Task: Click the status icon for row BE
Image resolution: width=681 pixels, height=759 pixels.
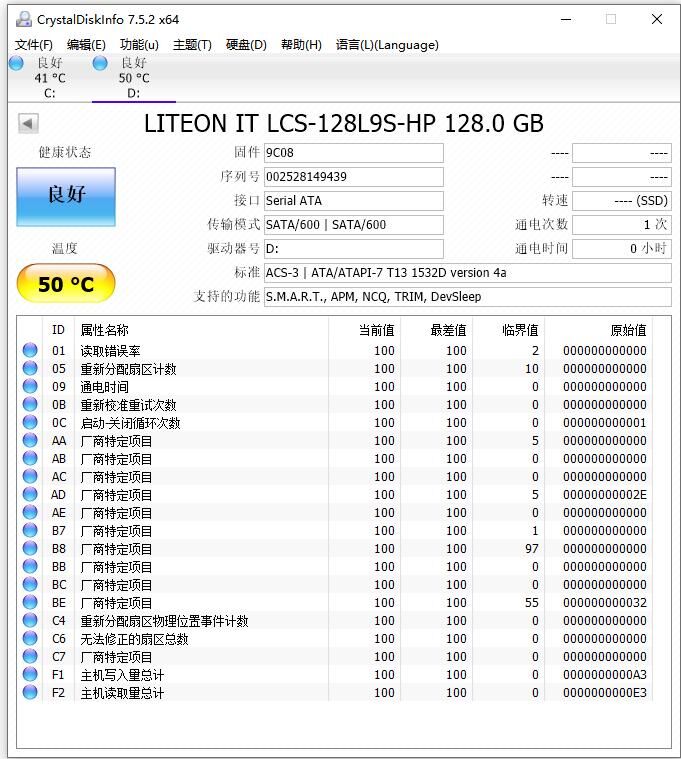Action: click(30, 602)
